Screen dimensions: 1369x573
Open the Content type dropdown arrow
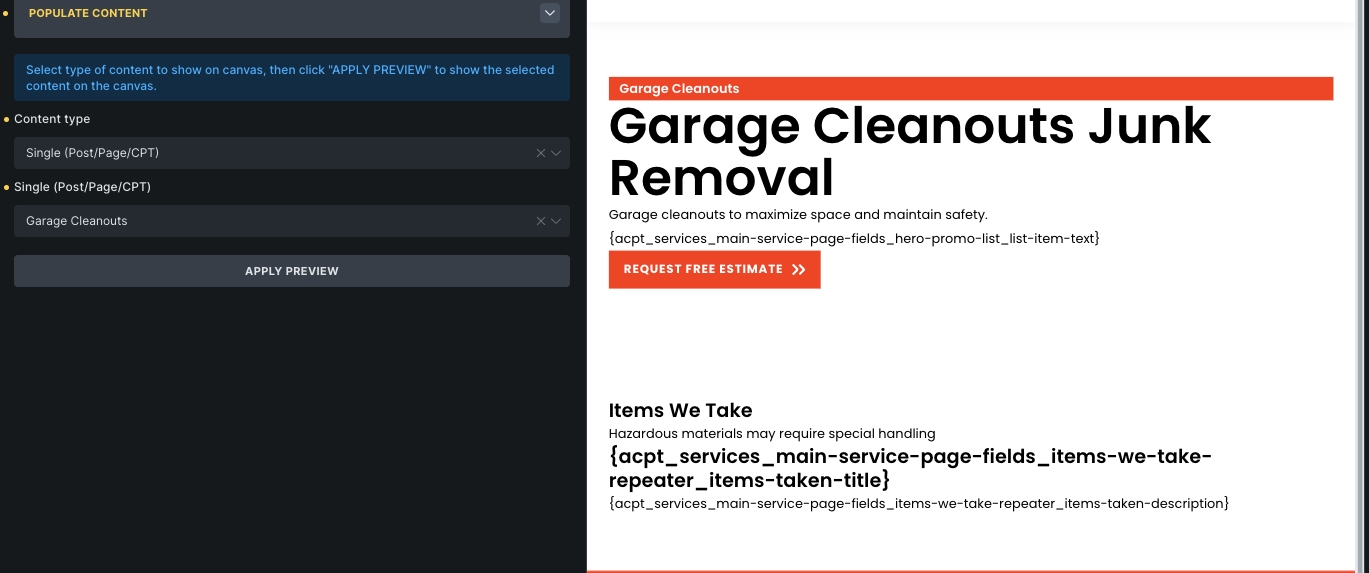coord(556,153)
